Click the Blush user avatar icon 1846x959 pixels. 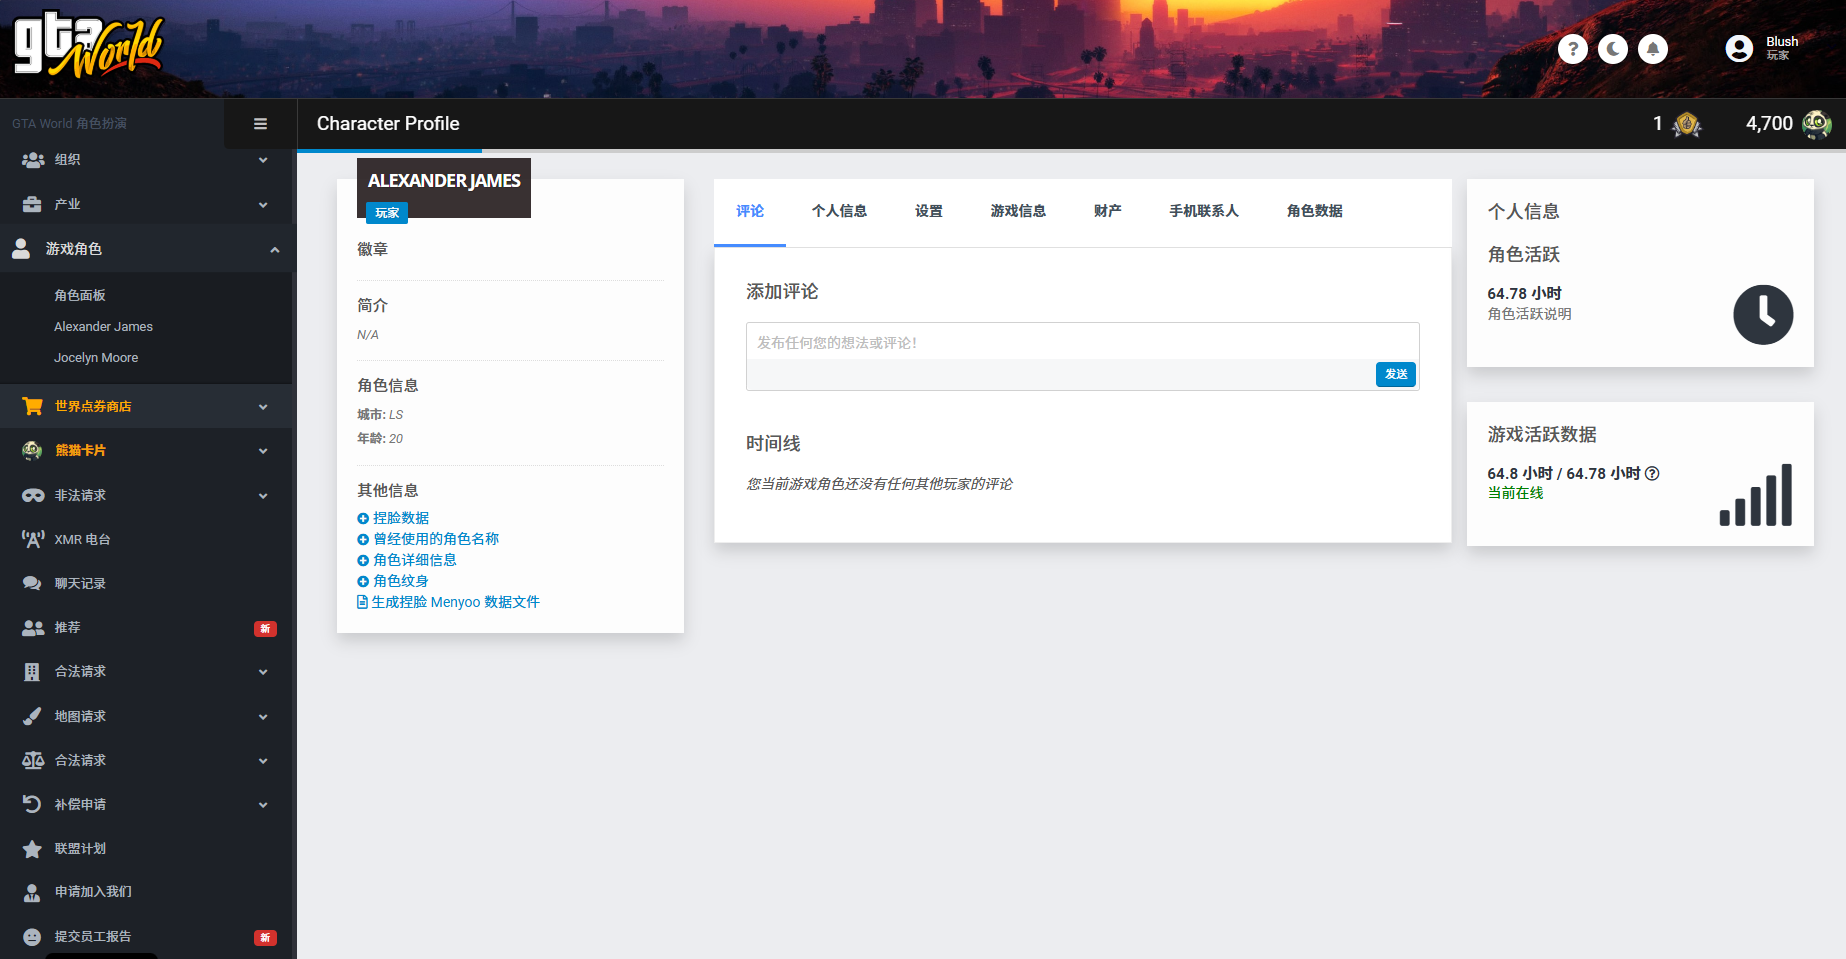[1740, 48]
